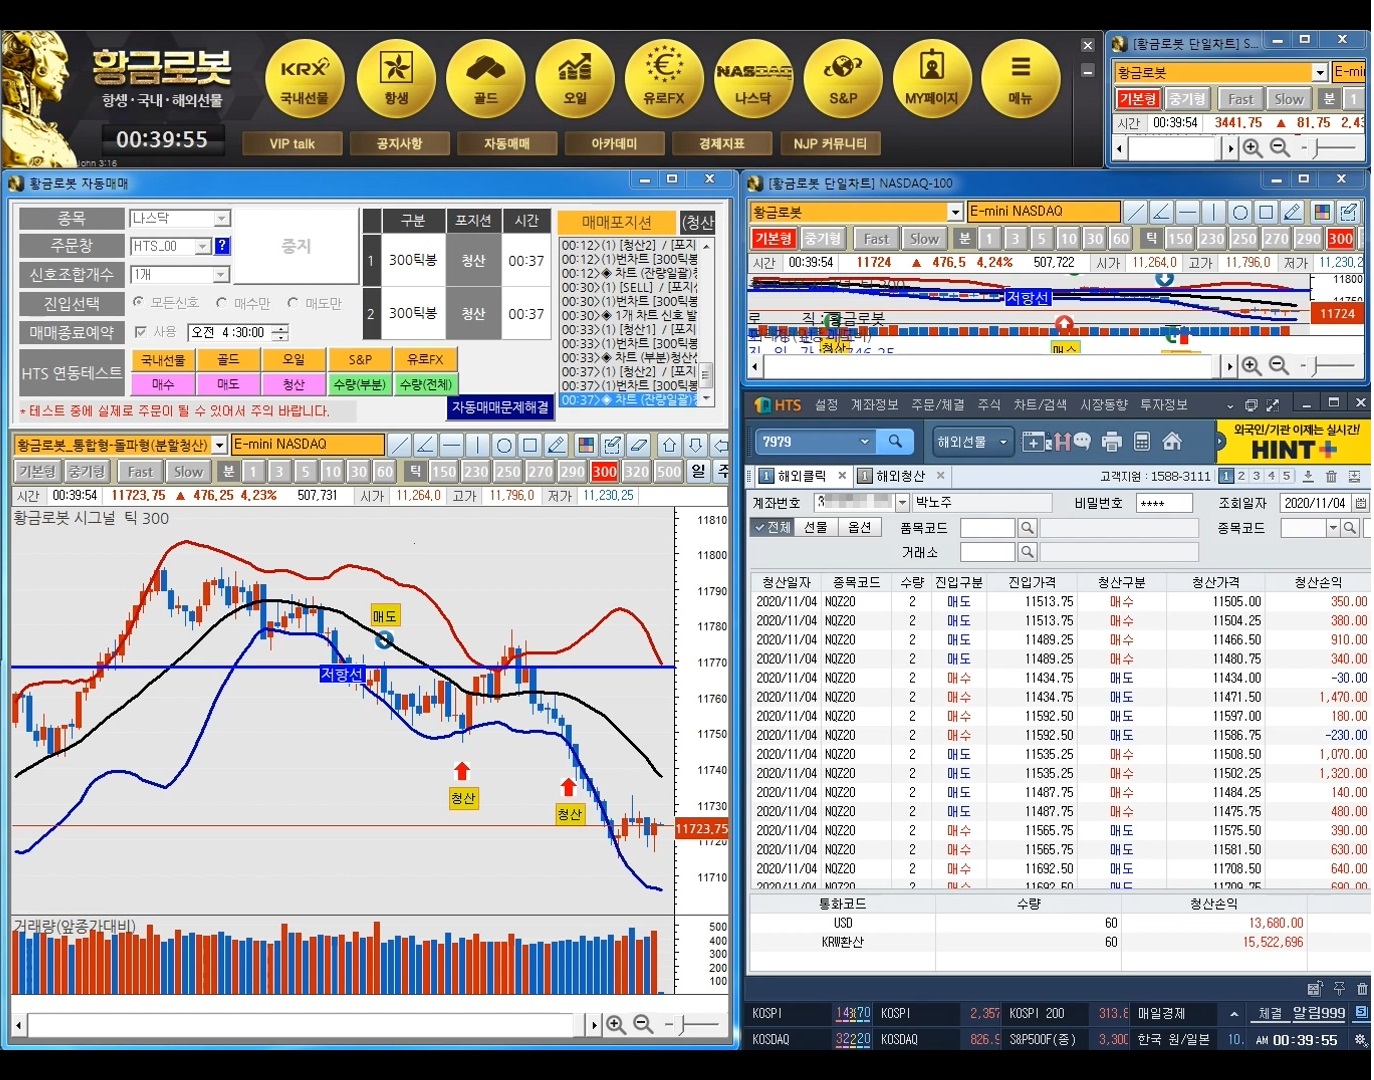Open the 유로FX market button
This screenshot has height=1080, width=1374.
pos(664,78)
